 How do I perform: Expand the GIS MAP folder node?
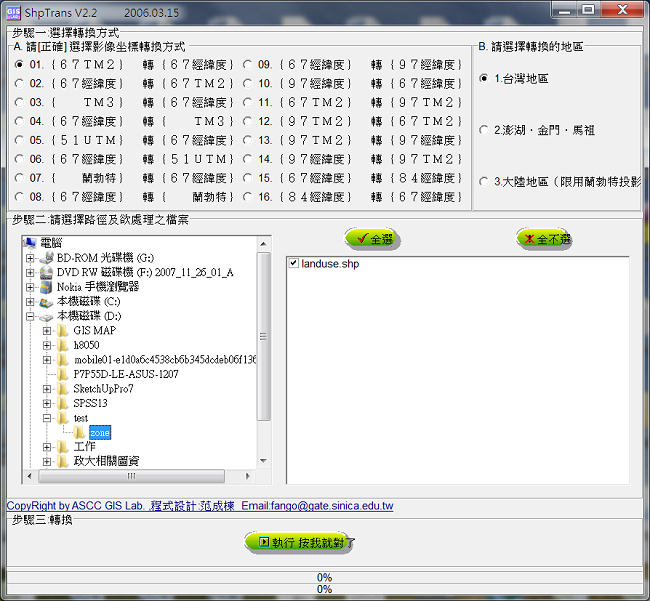(47, 331)
